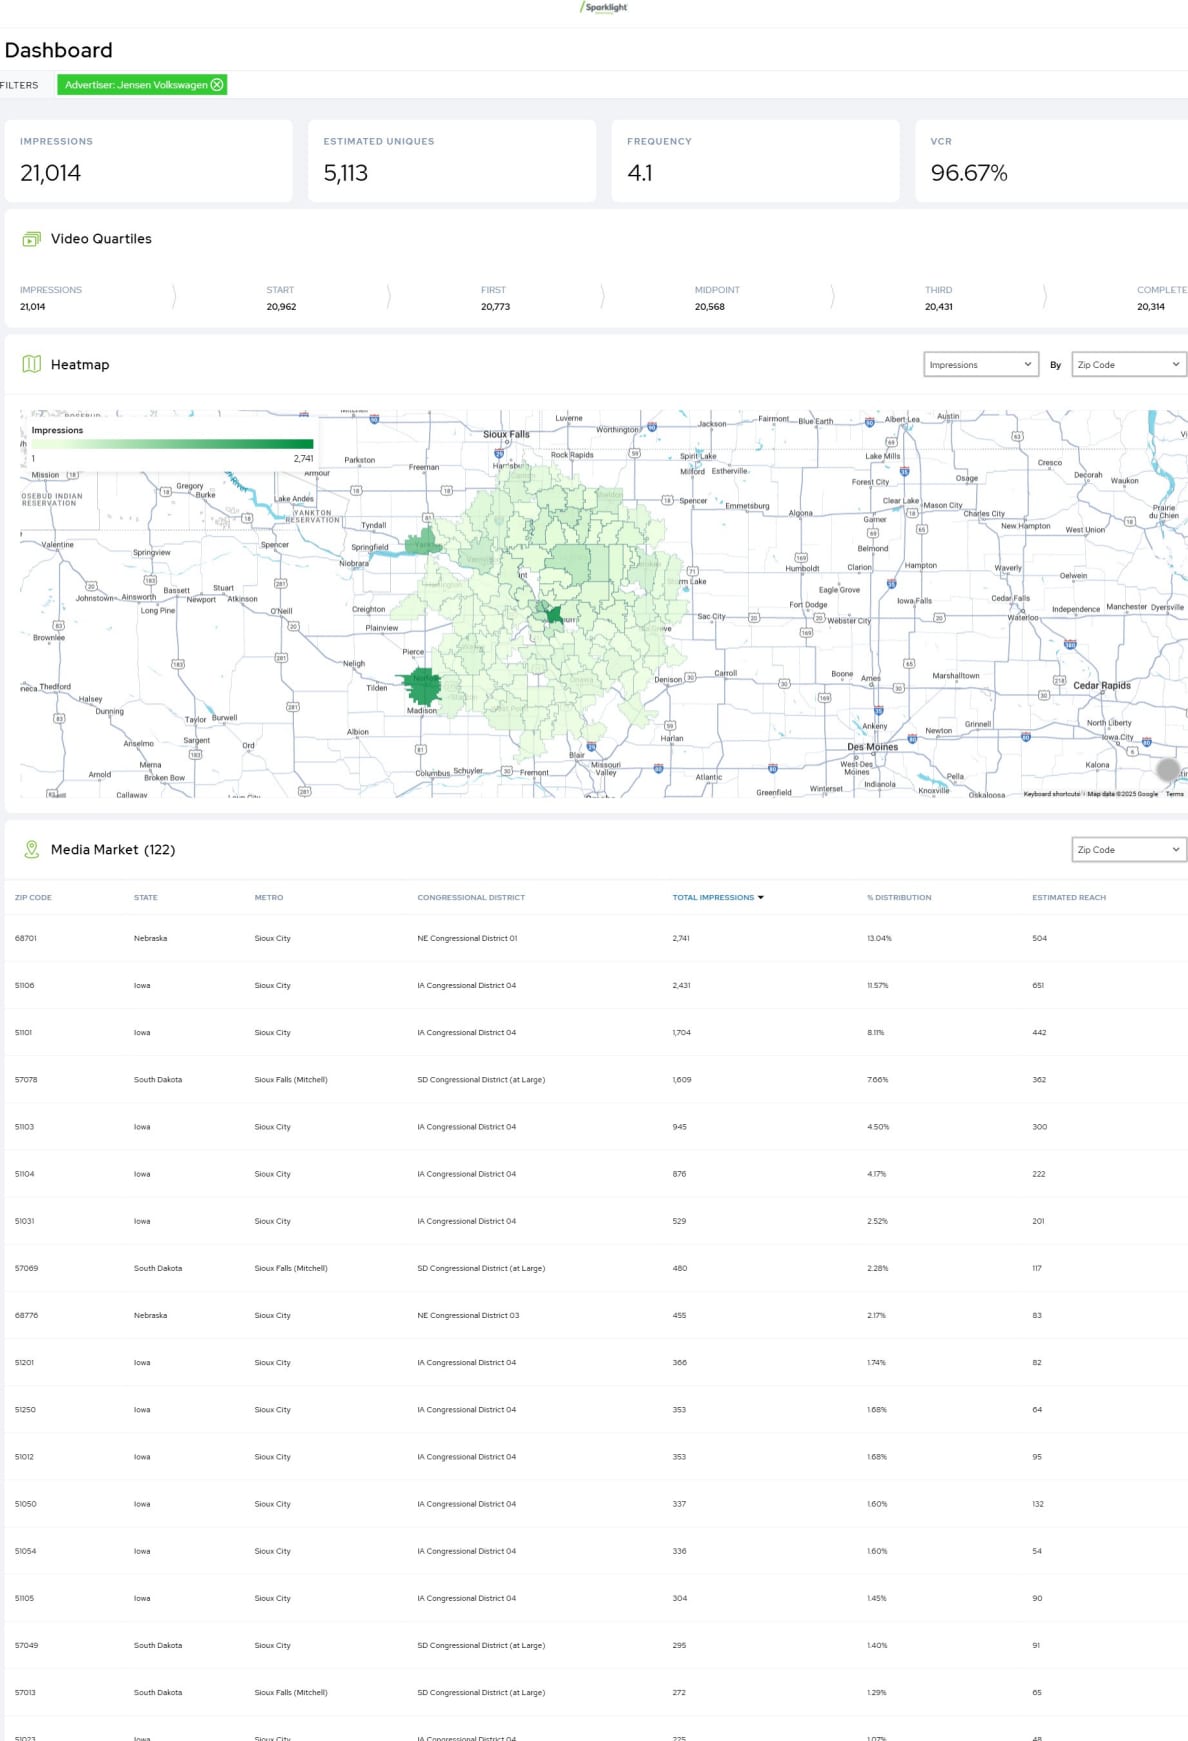Click the VCR 96.67% card
Viewport: 1188px width, 1741px height.
[1052, 161]
